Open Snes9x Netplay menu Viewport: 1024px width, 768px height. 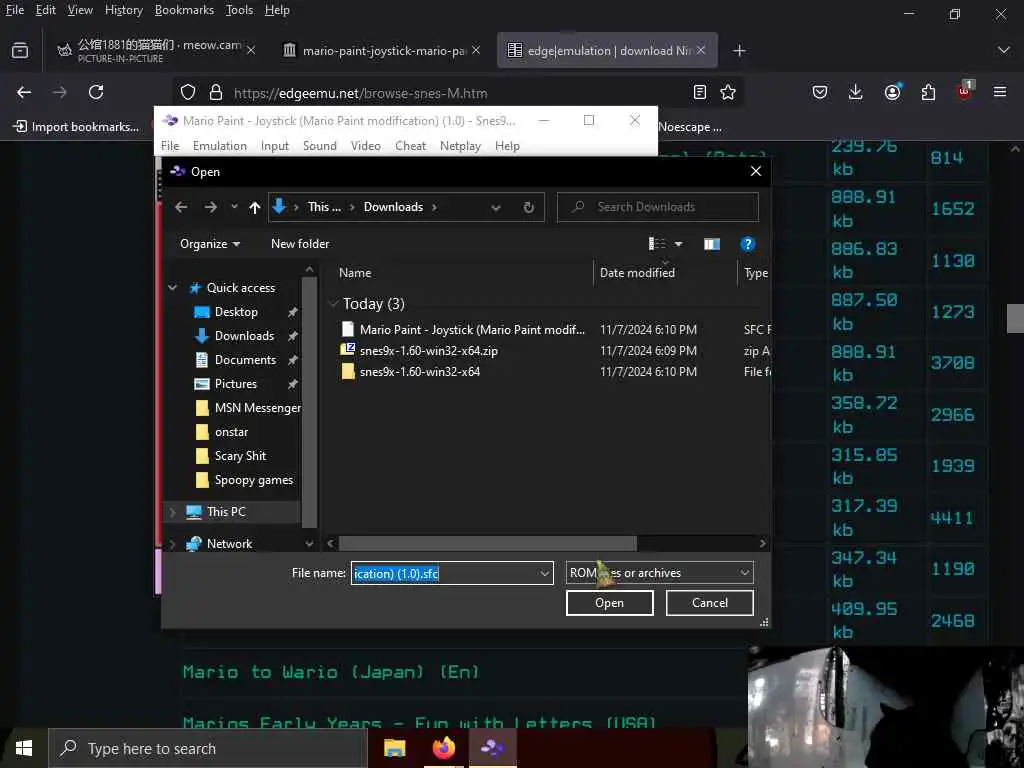tap(460, 146)
